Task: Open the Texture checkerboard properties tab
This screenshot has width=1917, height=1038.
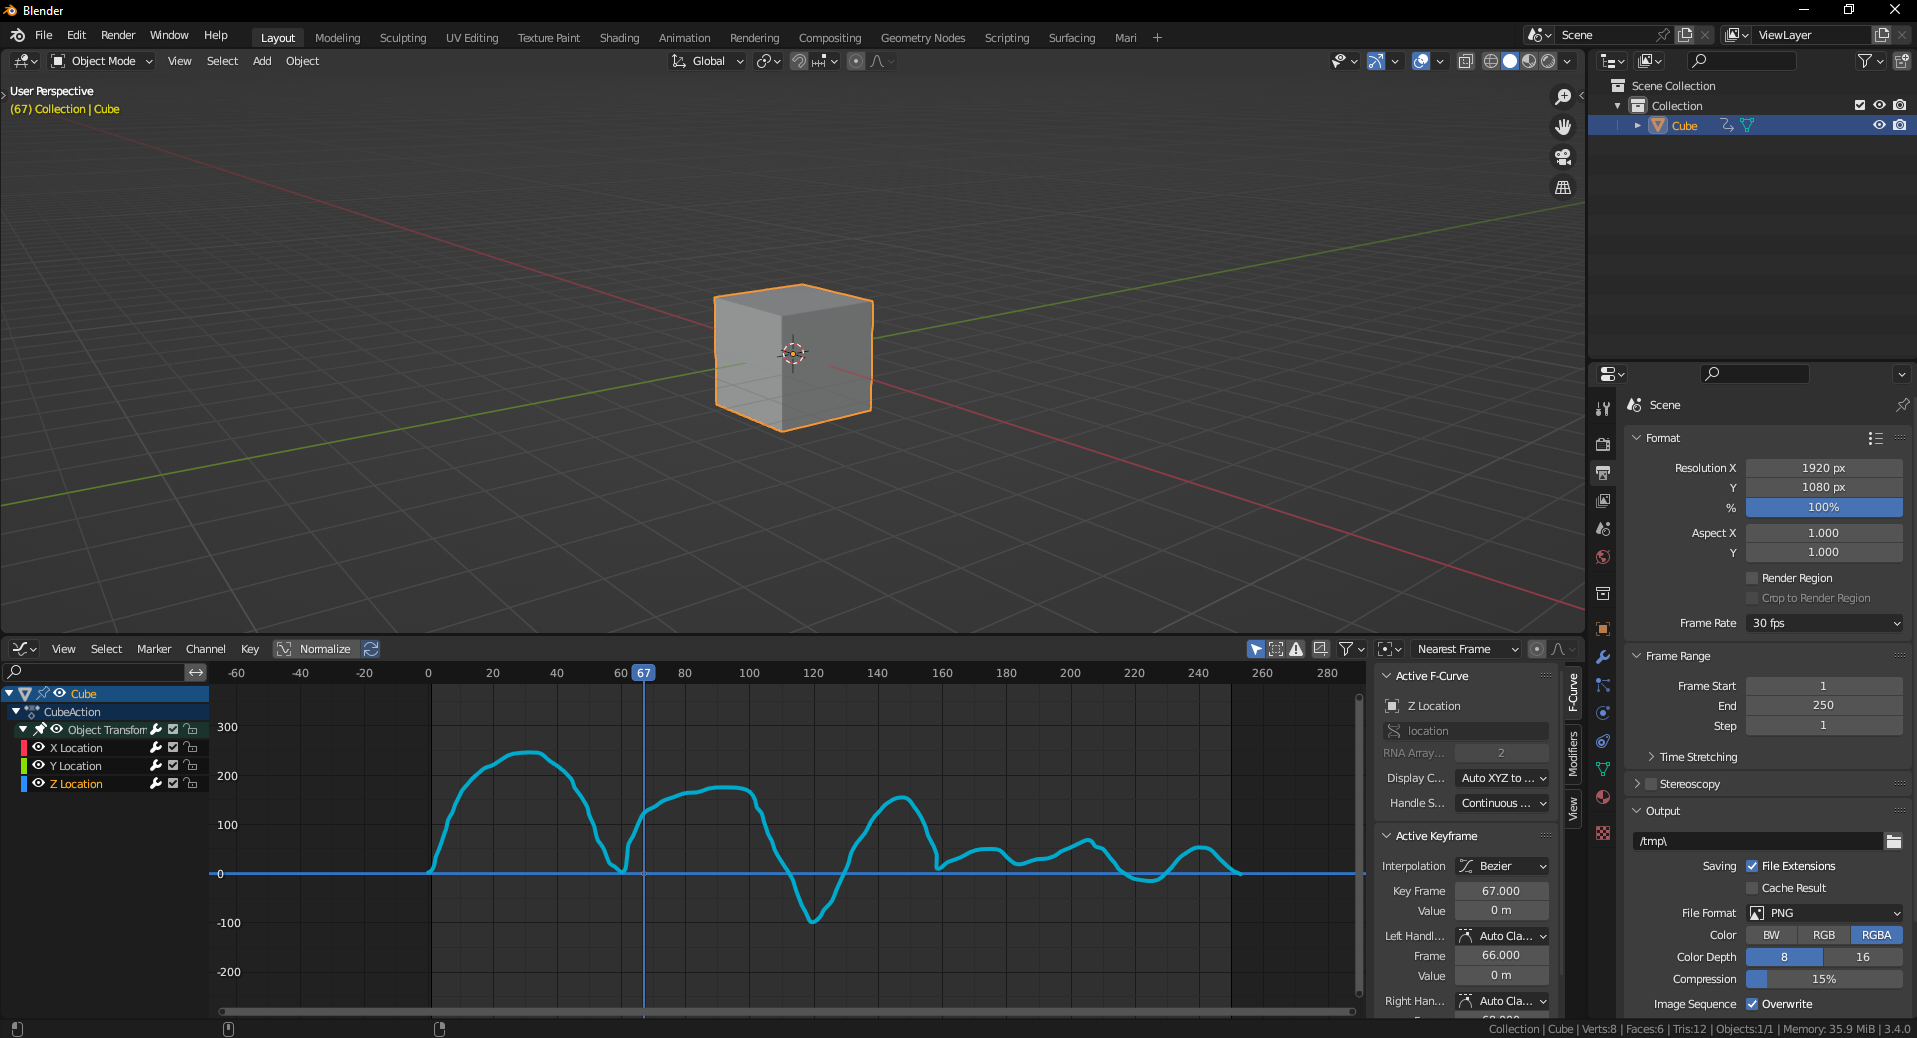Action: (x=1603, y=833)
